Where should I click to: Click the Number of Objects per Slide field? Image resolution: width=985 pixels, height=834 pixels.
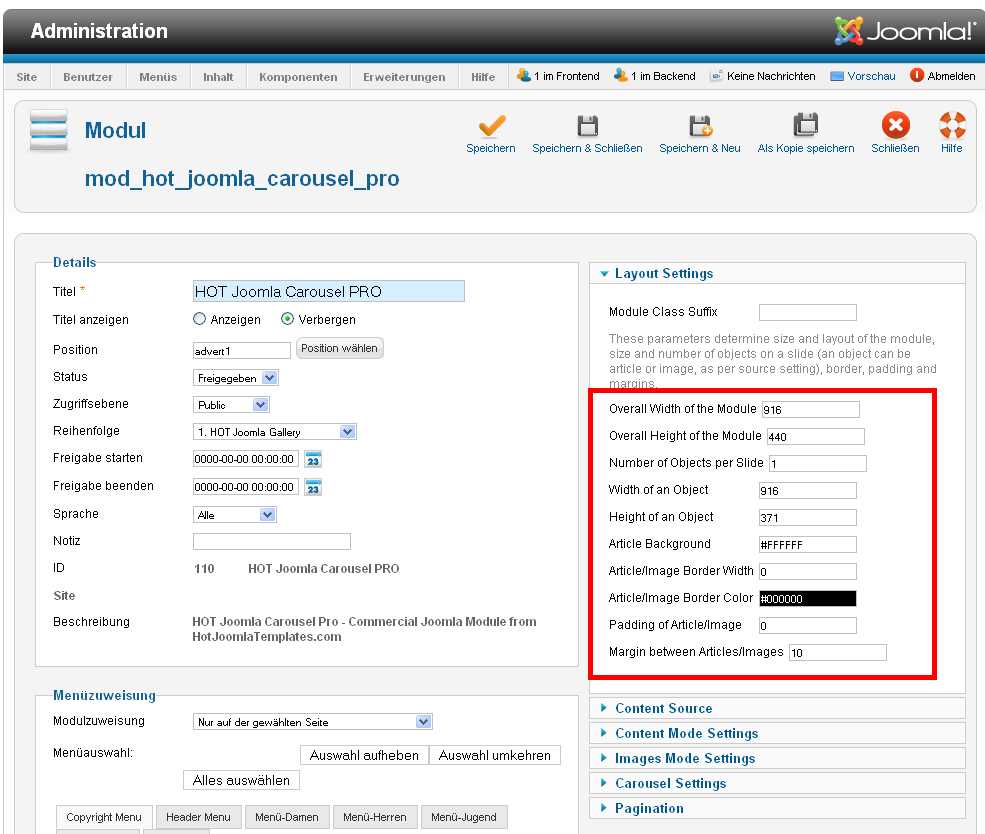818,463
